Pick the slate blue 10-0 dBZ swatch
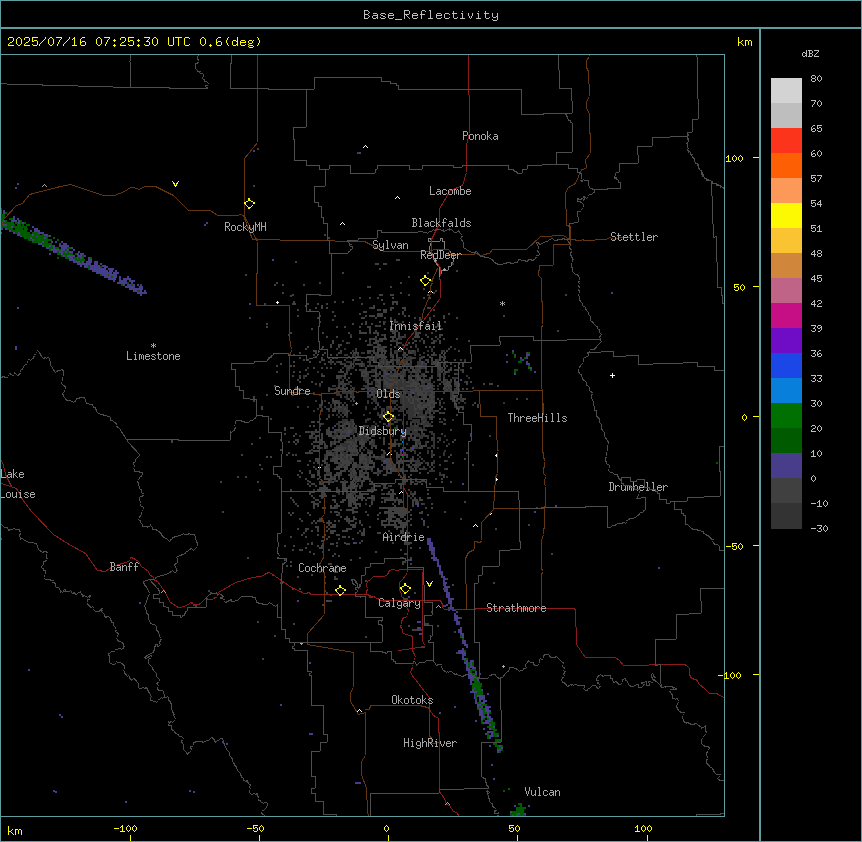862x842 pixels. [786, 466]
